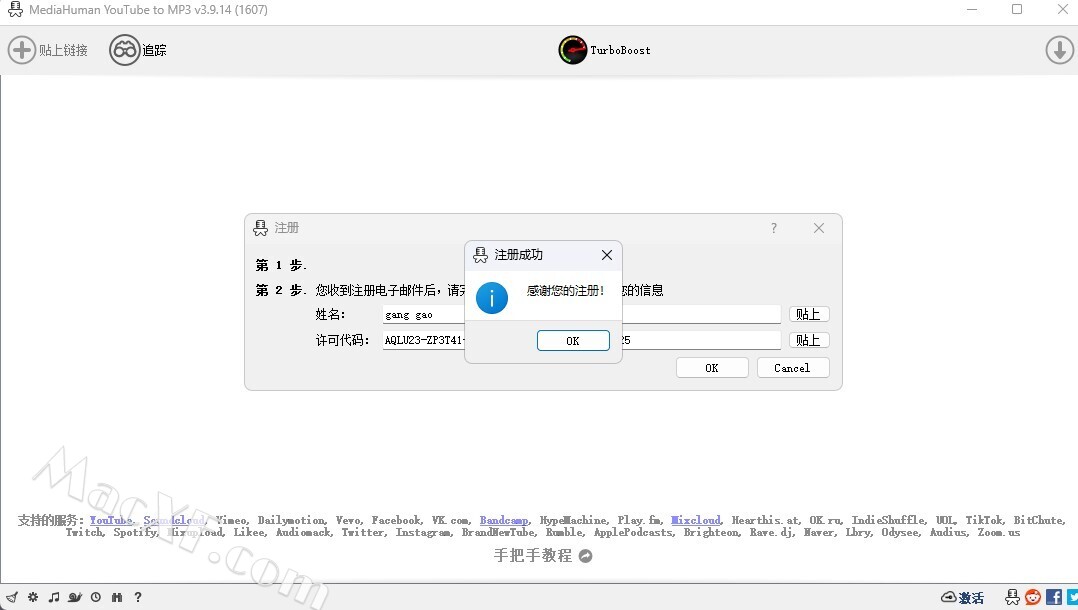Open settings via the gear icon

pos(33,597)
